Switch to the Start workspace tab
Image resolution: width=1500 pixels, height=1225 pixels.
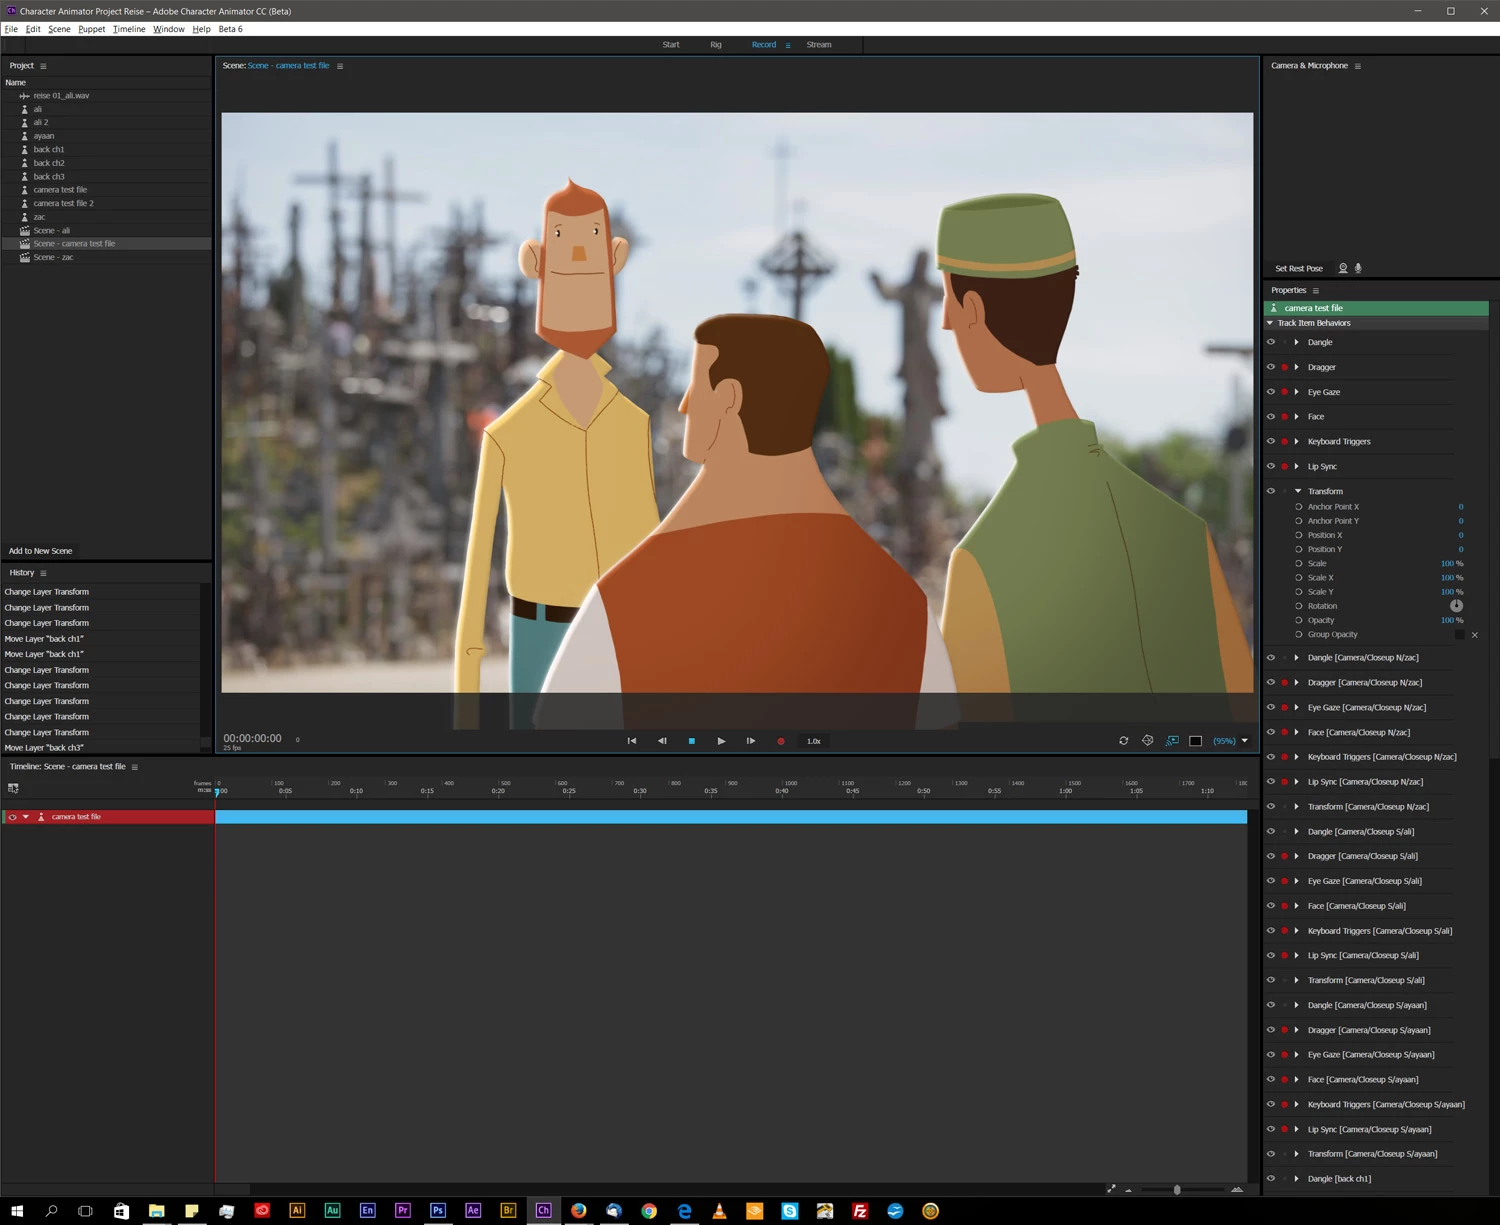pos(671,45)
